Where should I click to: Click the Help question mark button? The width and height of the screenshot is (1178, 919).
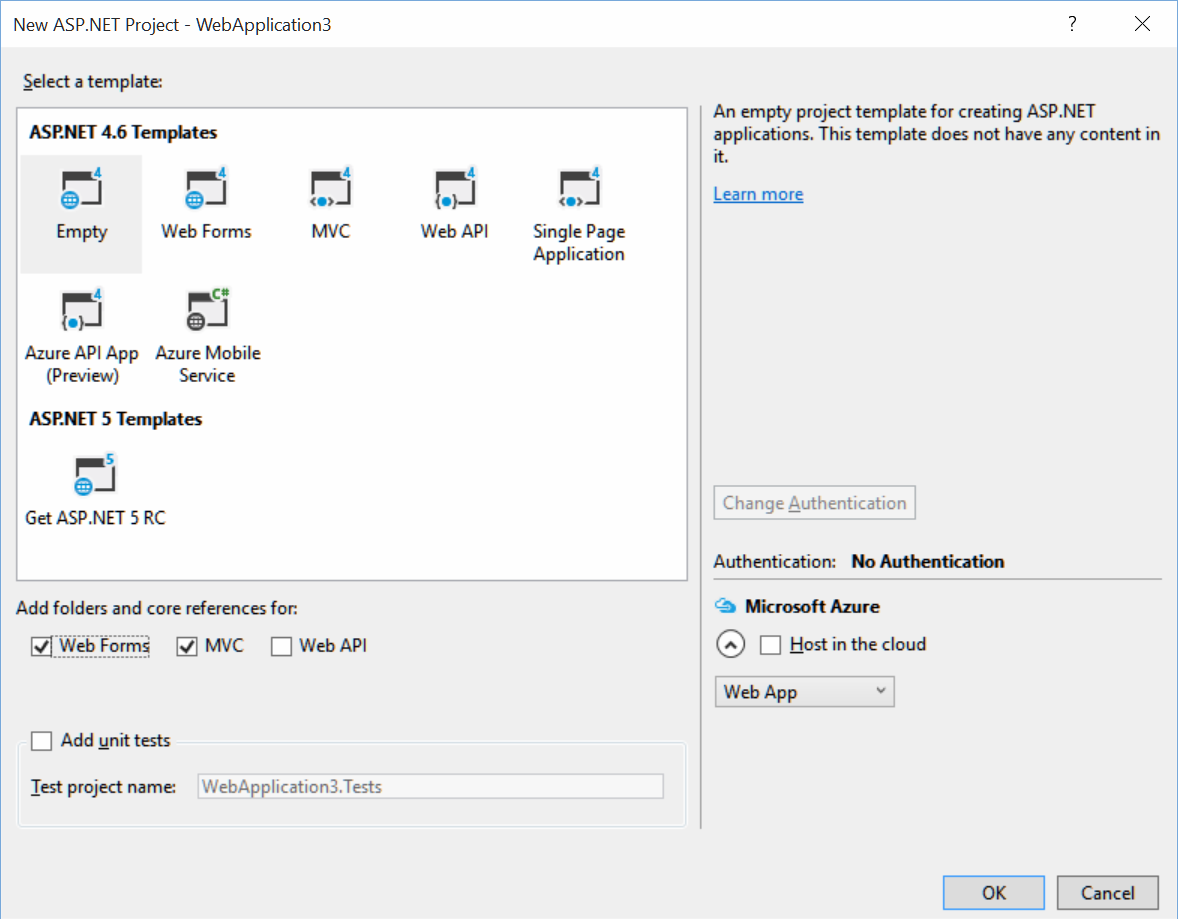pyautogui.click(x=1072, y=24)
